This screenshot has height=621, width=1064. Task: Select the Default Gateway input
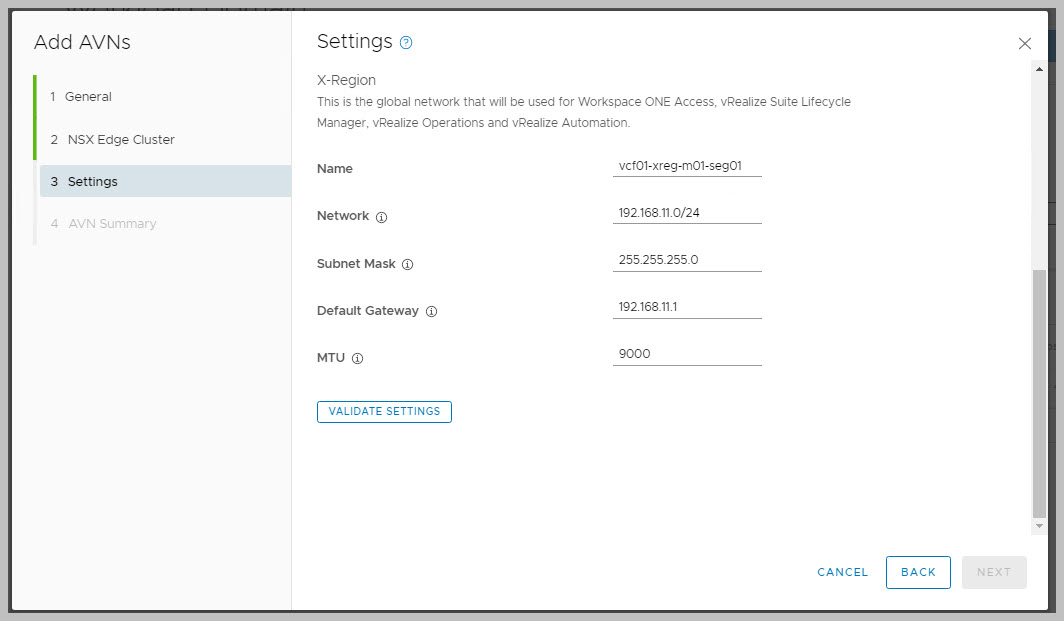pyautogui.click(x=687, y=306)
